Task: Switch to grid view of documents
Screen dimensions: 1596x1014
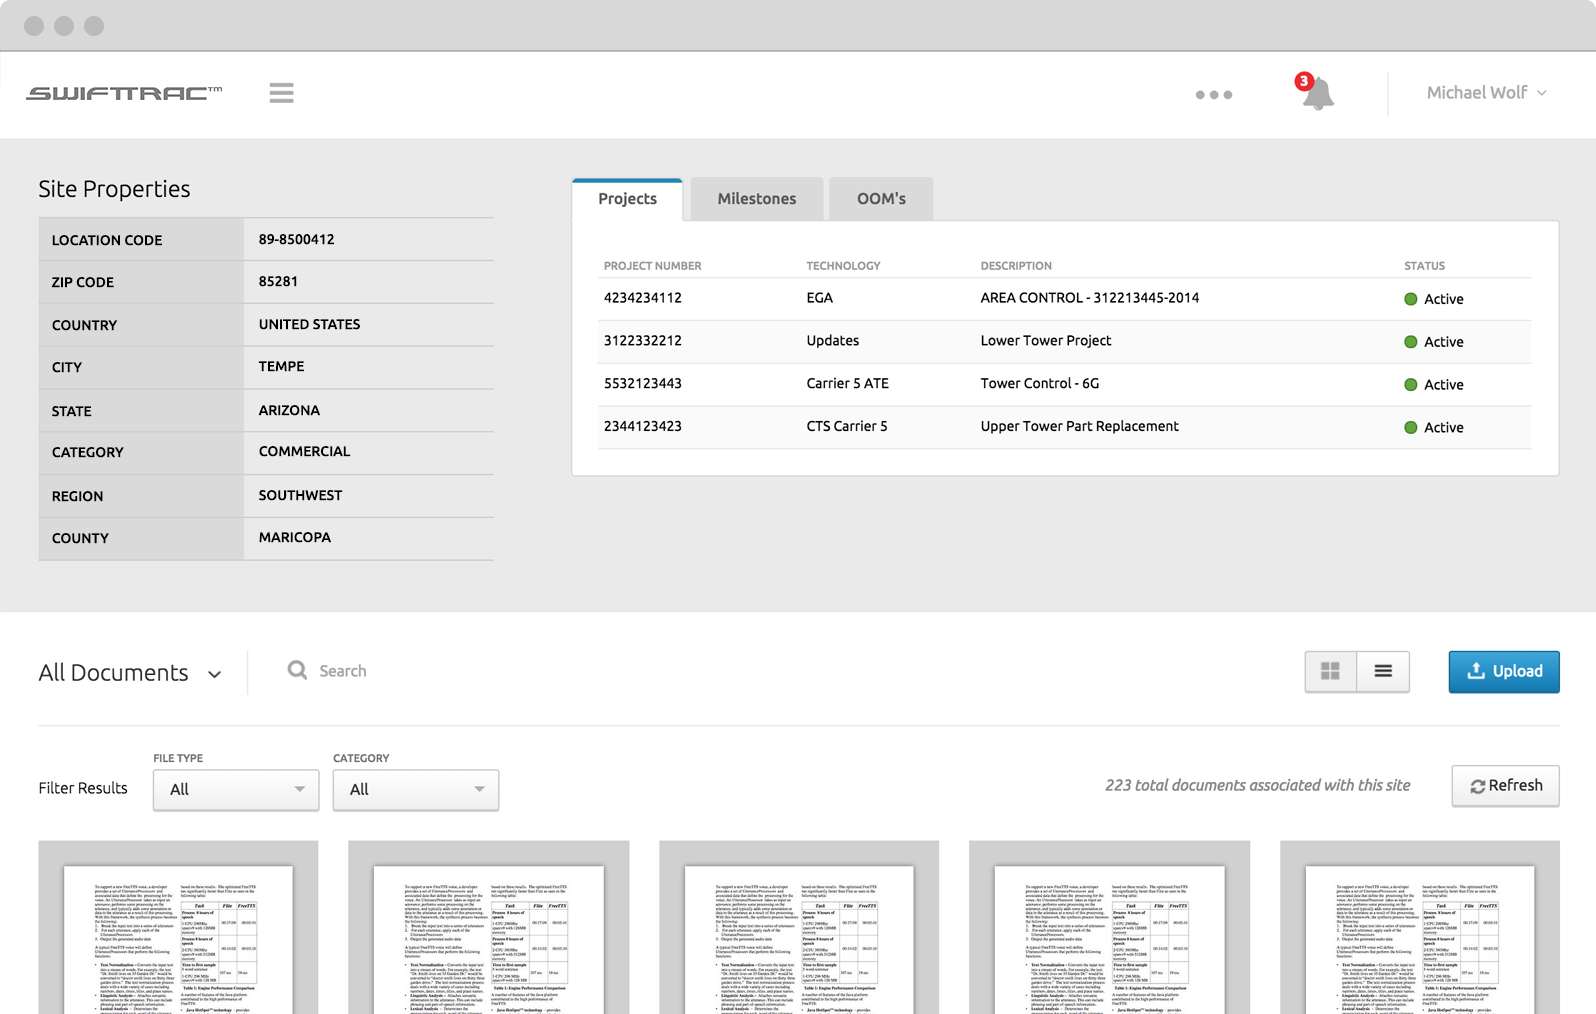Action: (x=1331, y=672)
